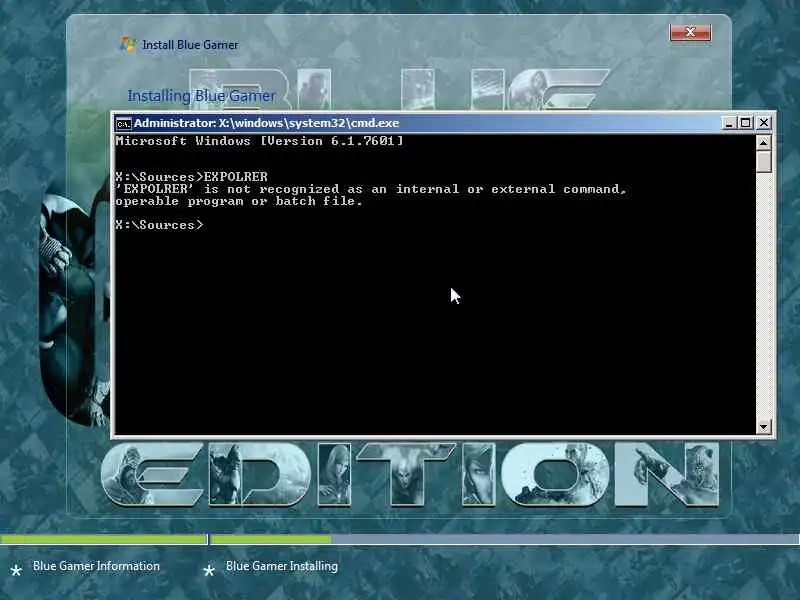Click the last 'X:\Sources>' prompt

point(159,225)
